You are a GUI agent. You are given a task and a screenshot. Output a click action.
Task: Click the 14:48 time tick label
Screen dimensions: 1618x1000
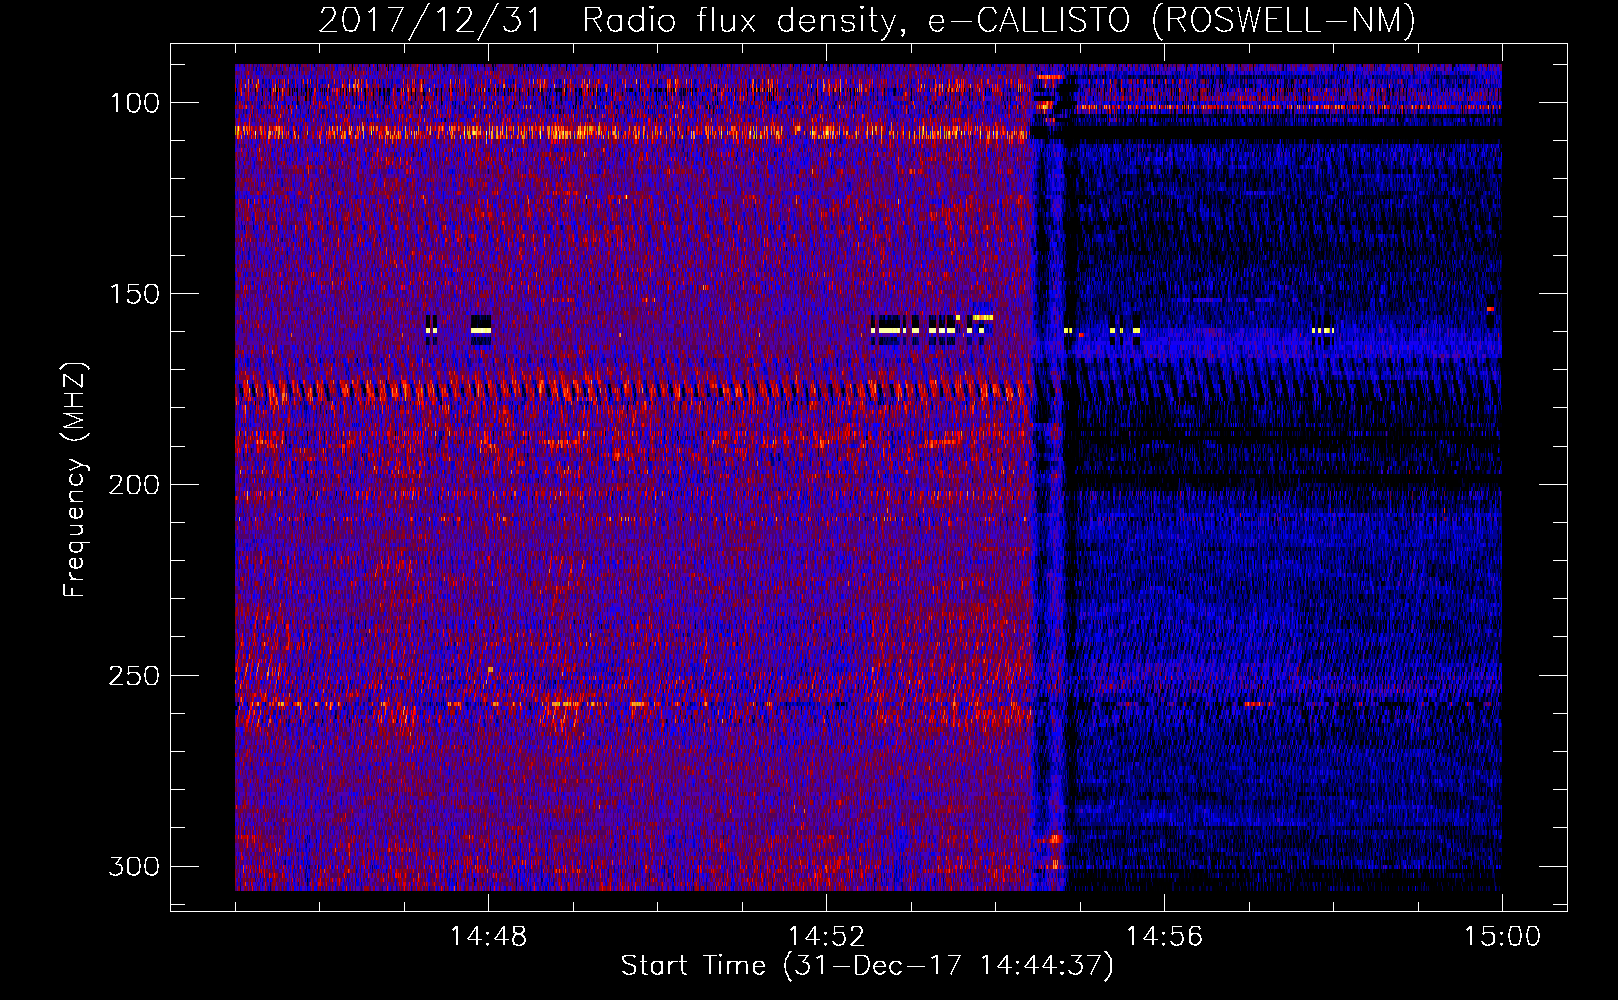coord(488,937)
